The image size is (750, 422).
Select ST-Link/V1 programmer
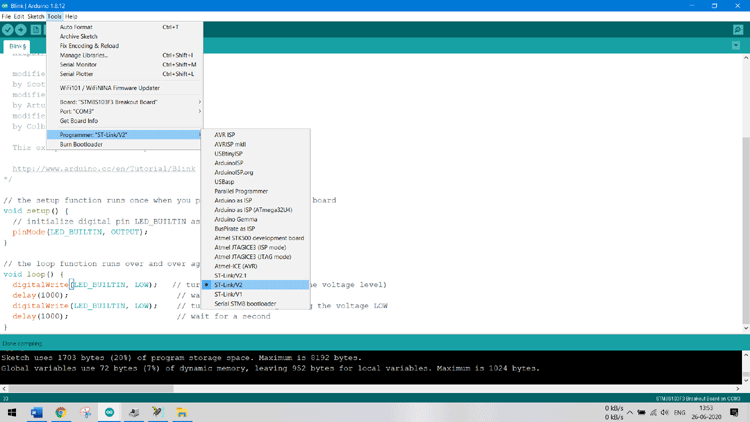(x=255, y=294)
